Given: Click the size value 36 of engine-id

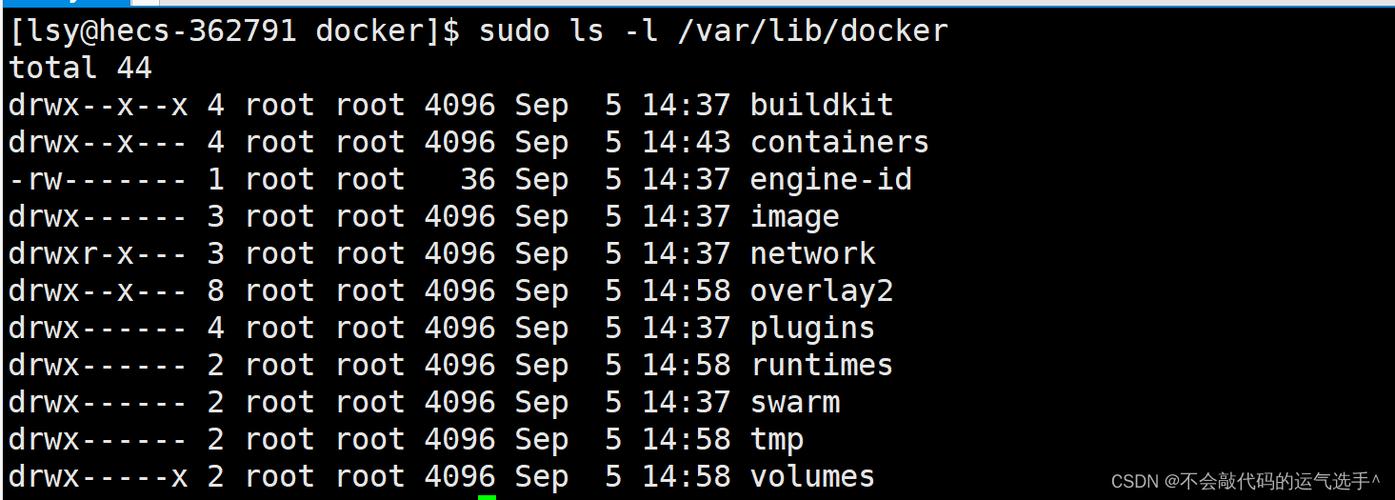Looking at the screenshot, I should pyautogui.click(x=477, y=180).
